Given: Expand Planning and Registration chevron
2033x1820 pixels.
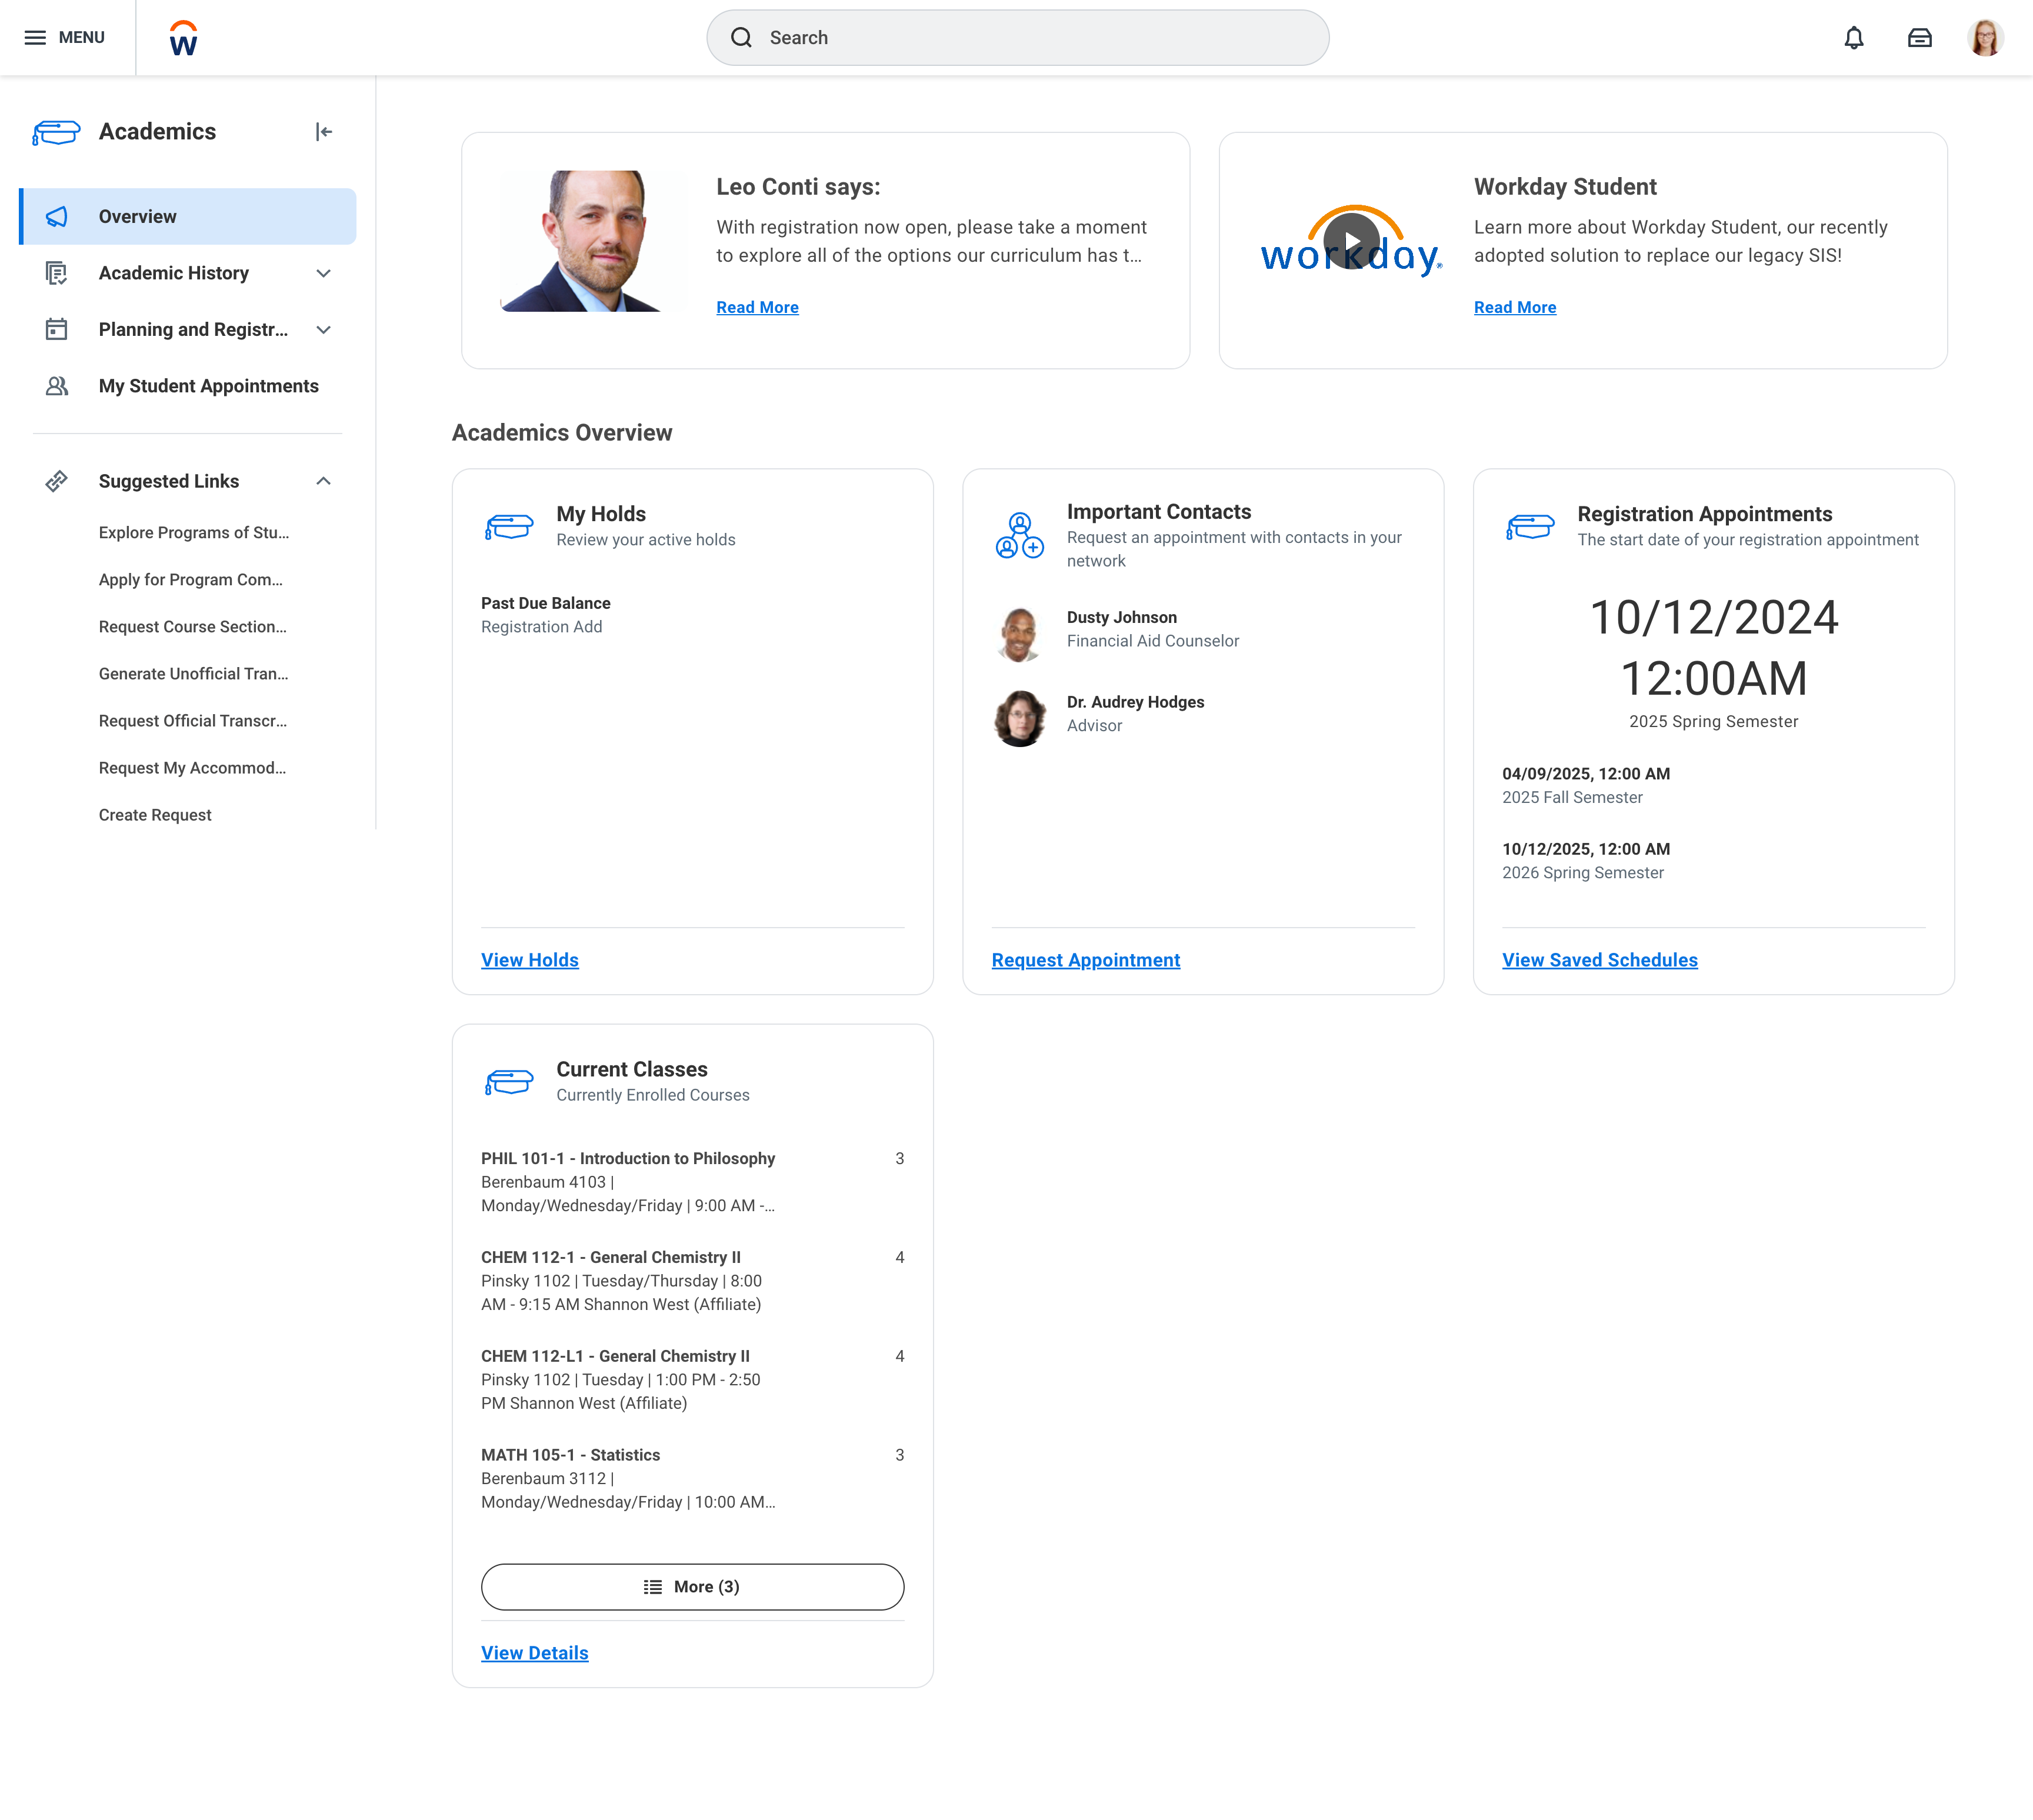Looking at the screenshot, I should [x=323, y=330].
